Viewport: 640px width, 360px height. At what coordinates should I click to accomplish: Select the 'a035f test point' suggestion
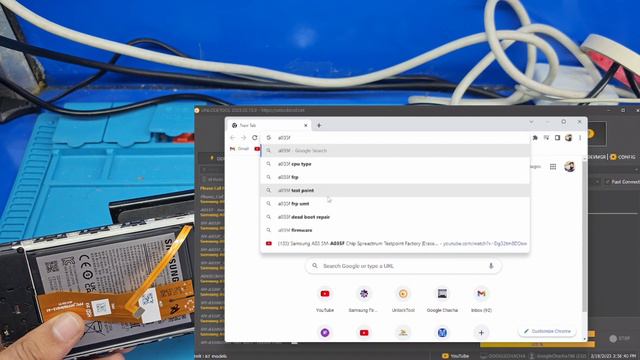pyautogui.click(x=395, y=190)
